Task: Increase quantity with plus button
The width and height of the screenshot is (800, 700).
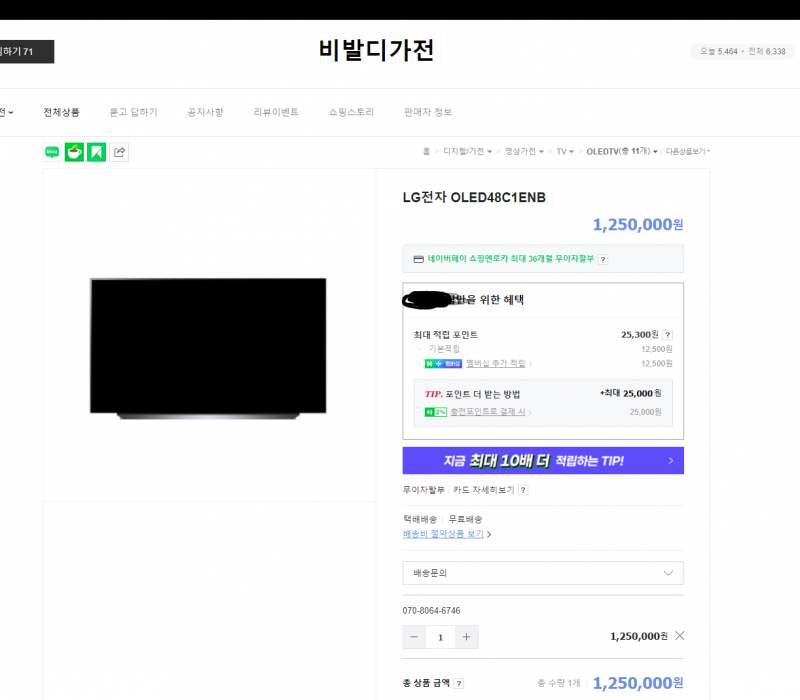Action: click(466, 637)
